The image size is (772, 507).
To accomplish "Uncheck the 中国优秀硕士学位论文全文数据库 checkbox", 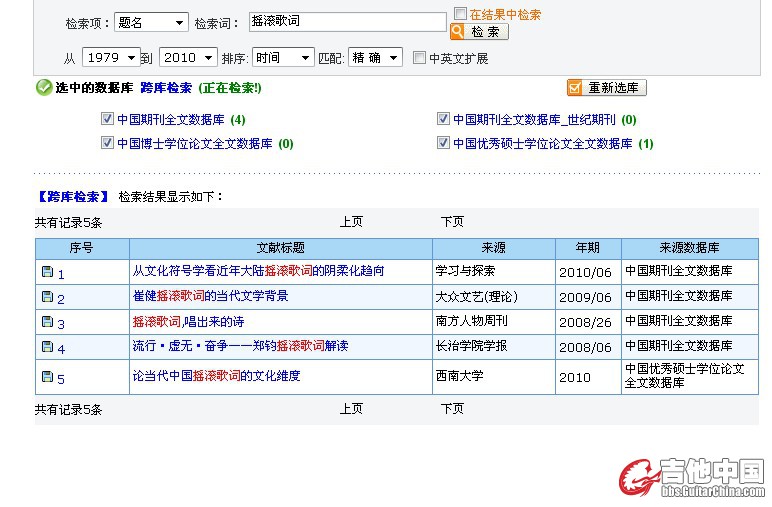I will 443,143.
